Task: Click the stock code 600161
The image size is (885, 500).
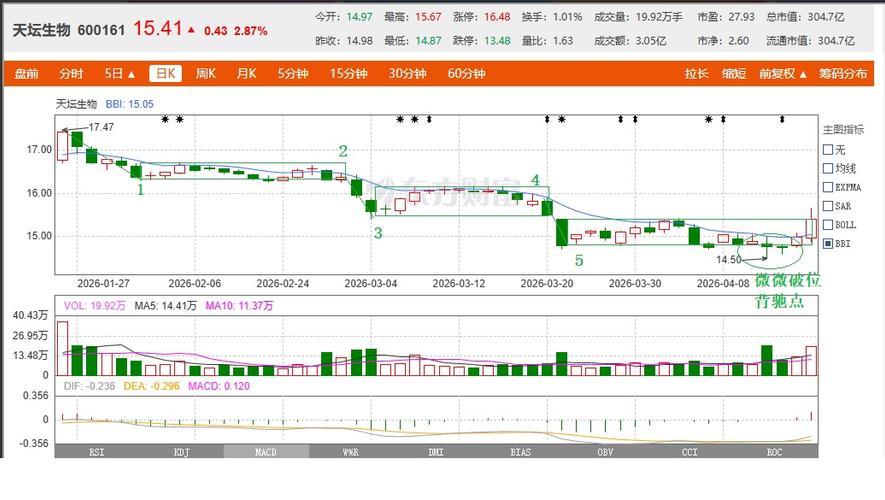Action: (101, 30)
